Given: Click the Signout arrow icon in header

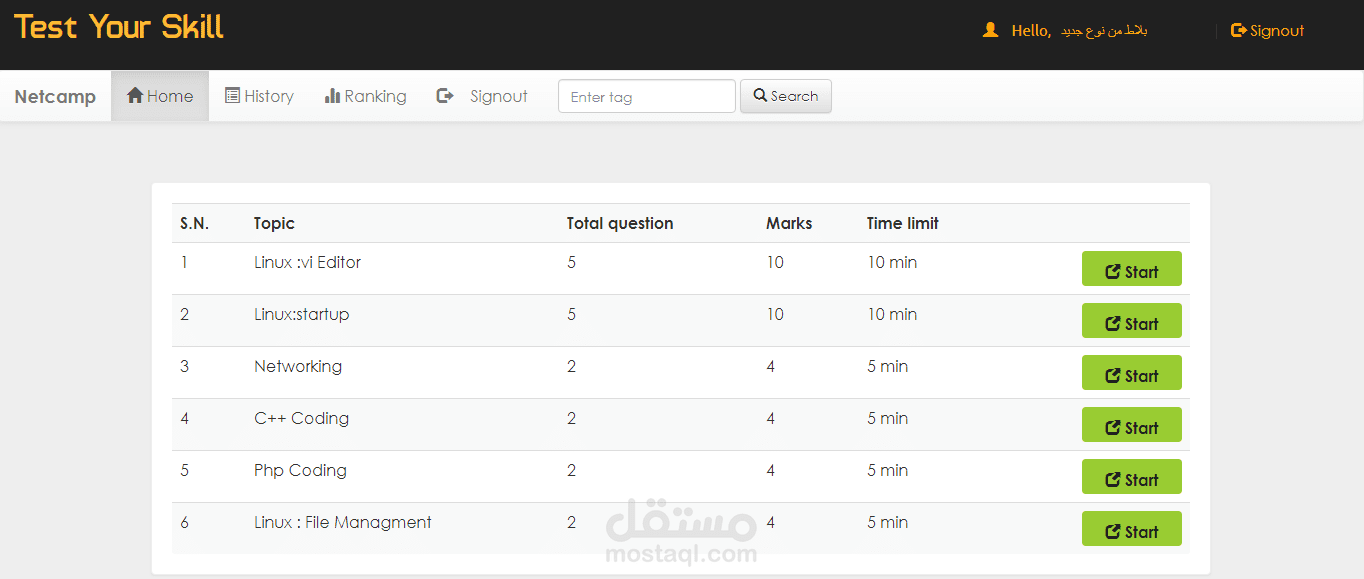Looking at the screenshot, I should point(1238,31).
